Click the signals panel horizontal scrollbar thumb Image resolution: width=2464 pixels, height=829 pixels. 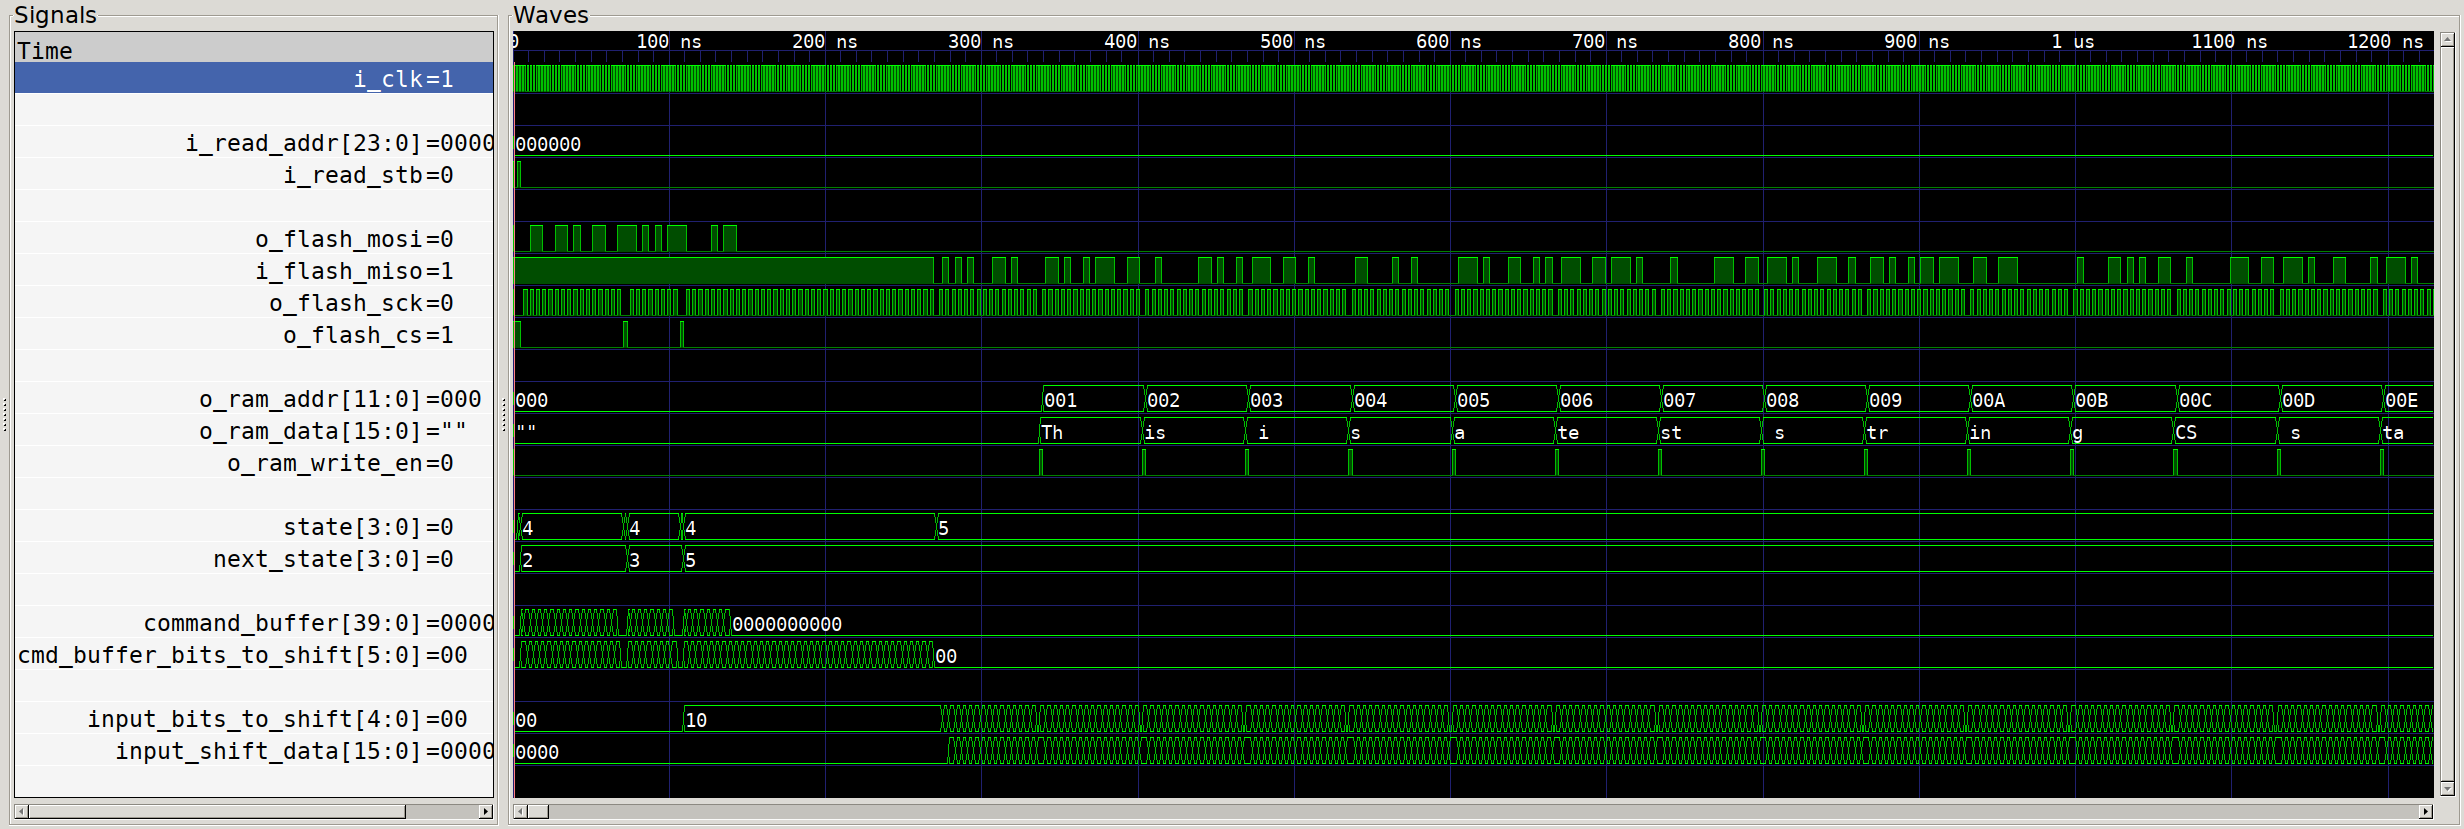pyautogui.click(x=217, y=812)
